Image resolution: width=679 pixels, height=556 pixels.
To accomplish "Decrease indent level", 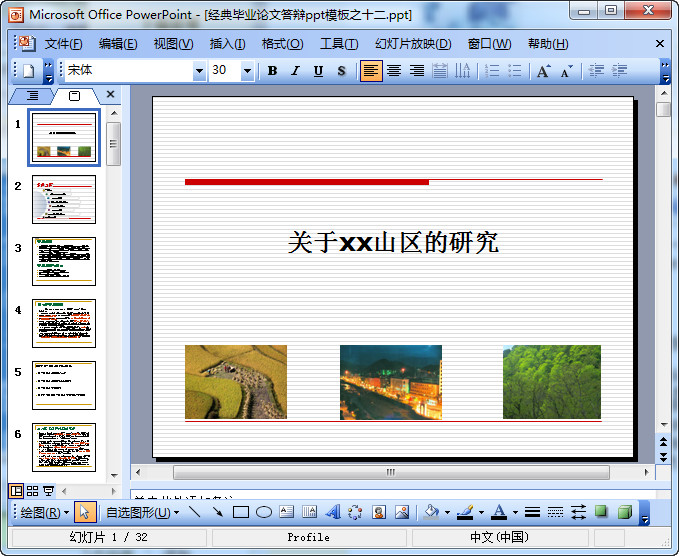I will pos(597,71).
